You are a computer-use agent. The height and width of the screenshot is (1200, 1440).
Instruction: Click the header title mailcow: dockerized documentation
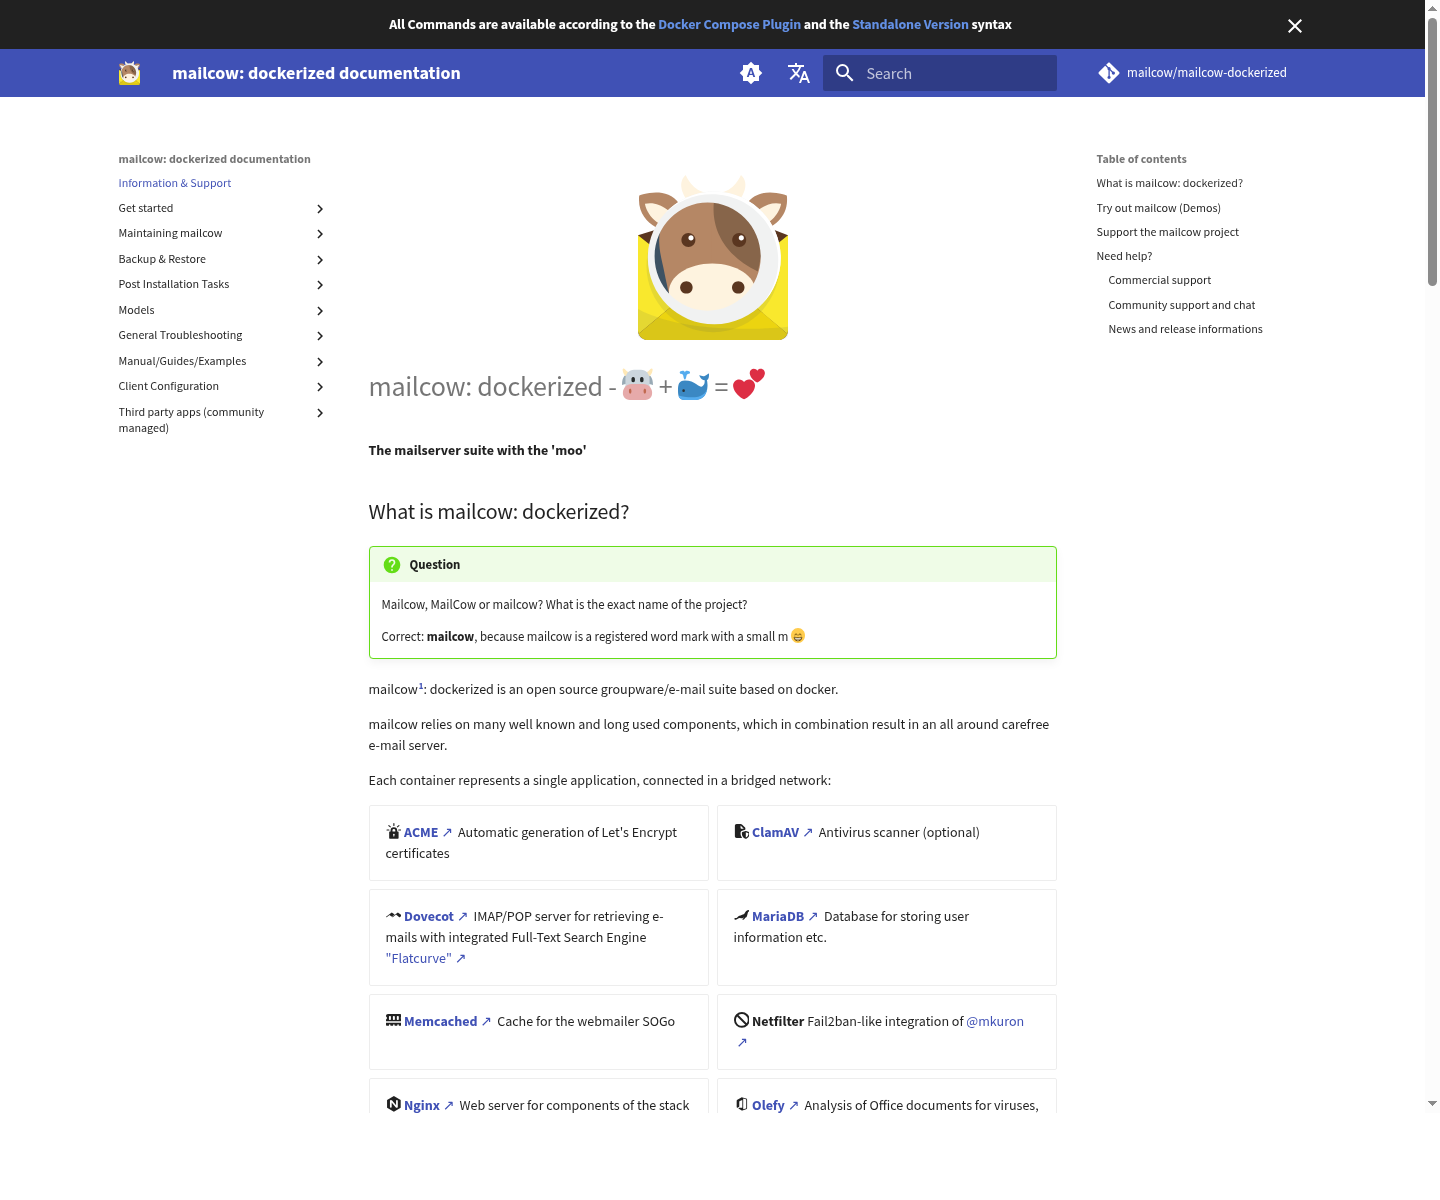[316, 73]
